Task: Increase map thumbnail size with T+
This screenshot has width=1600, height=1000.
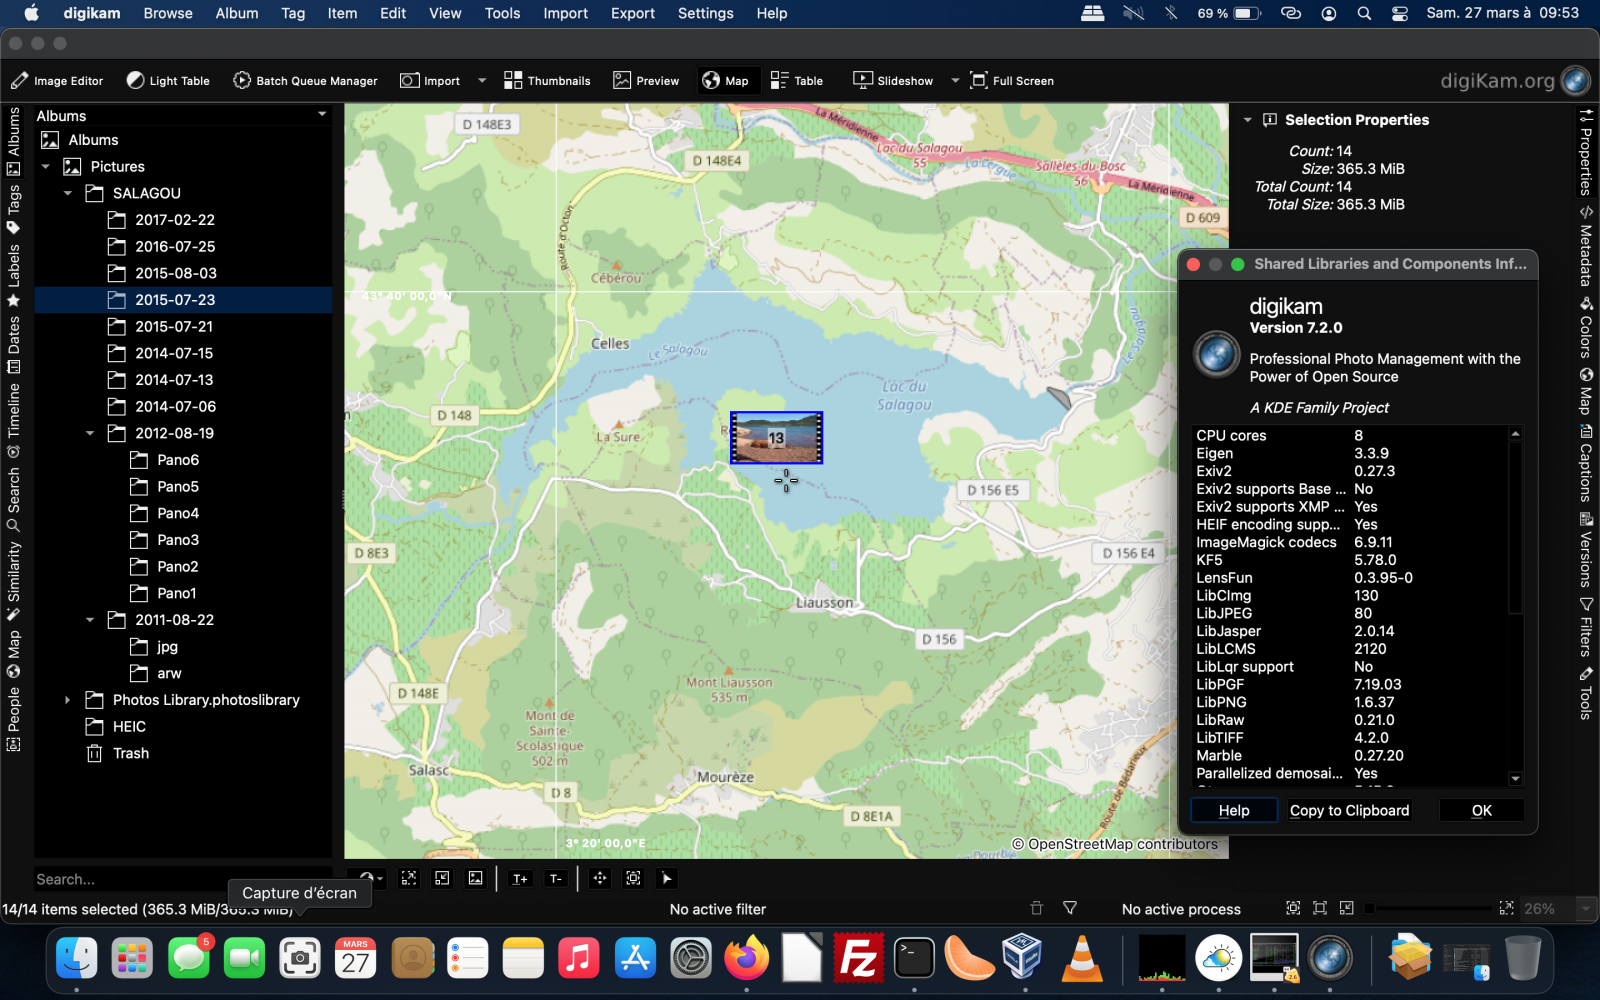Action: pyautogui.click(x=520, y=878)
